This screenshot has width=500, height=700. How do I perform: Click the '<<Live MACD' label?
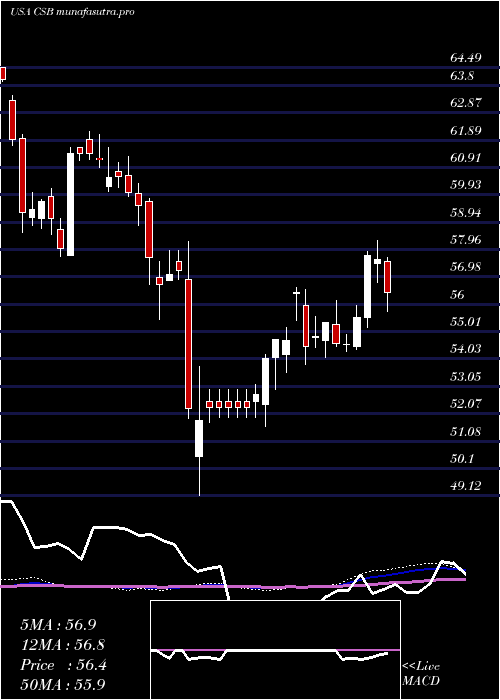(x=421, y=674)
